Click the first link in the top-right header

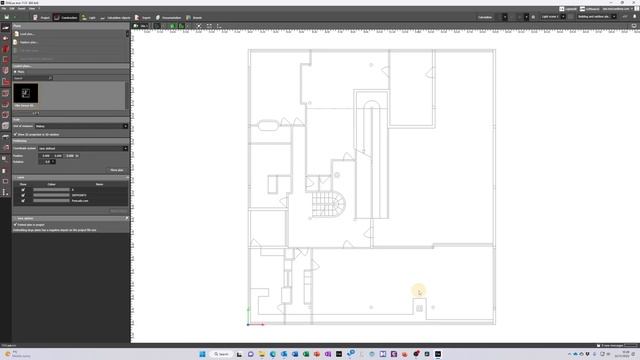point(568,9)
